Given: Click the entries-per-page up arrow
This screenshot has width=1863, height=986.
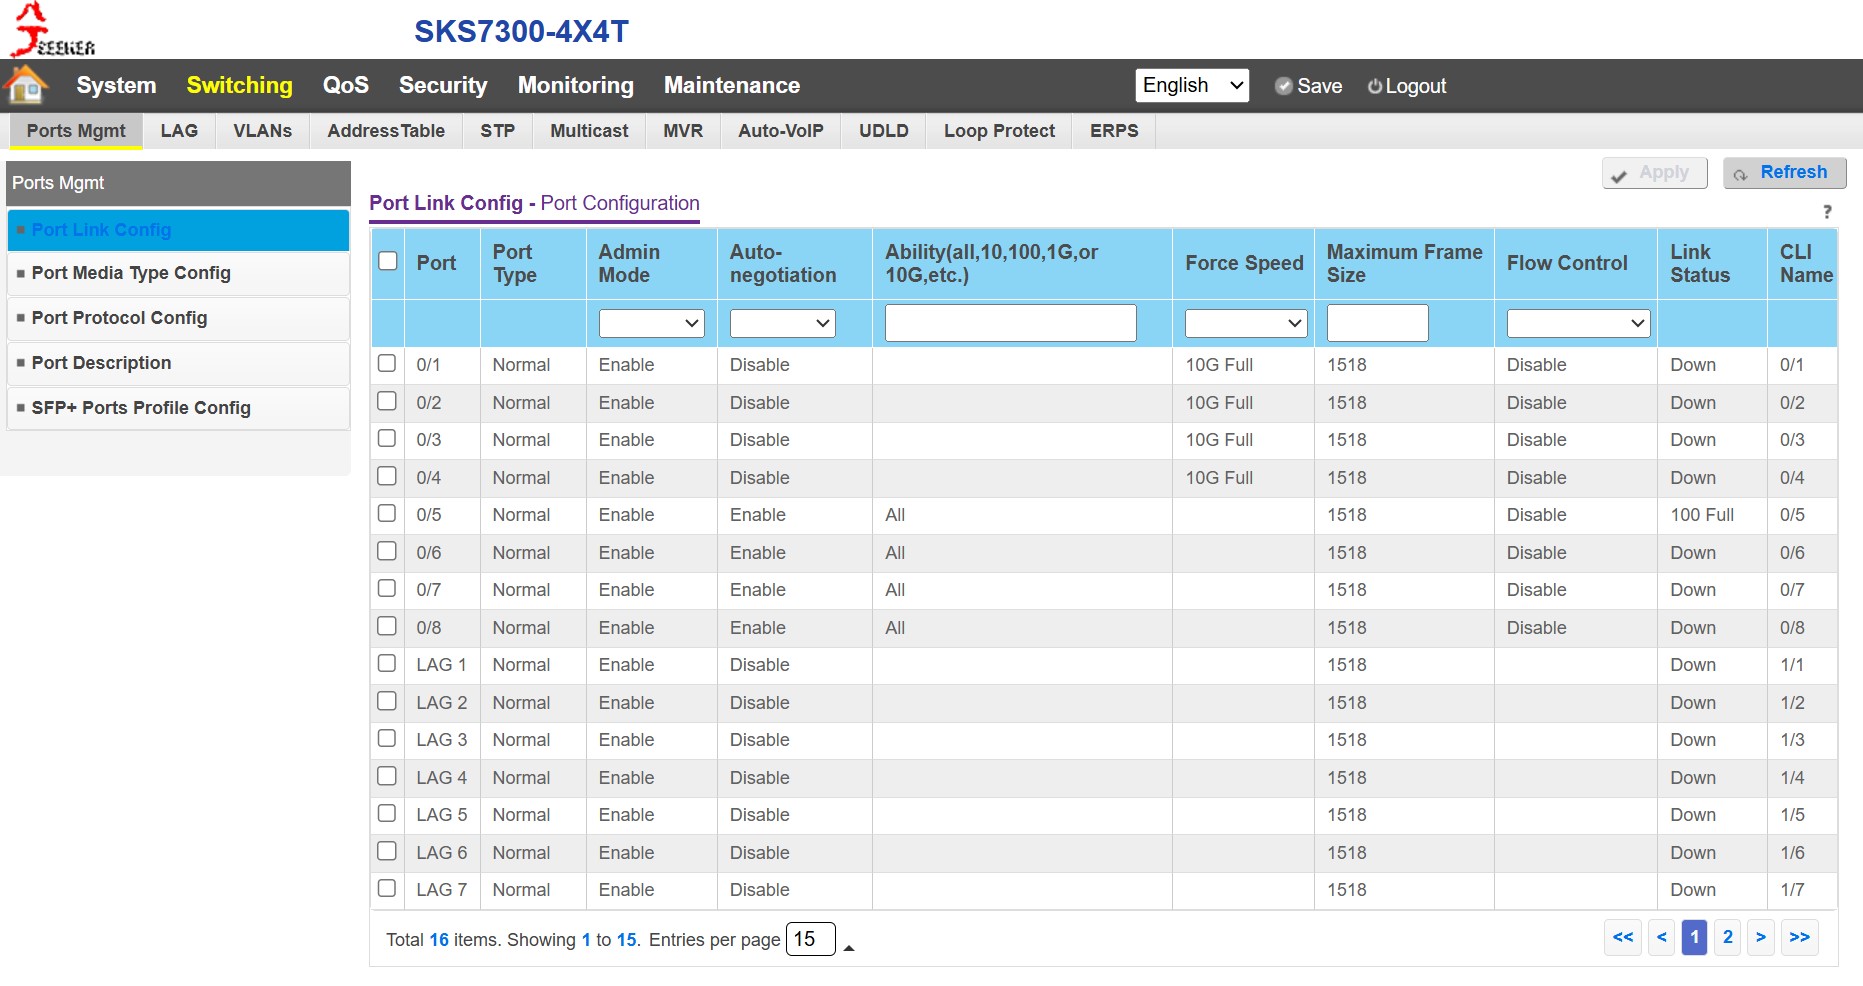Looking at the screenshot, I should click(849, 947).
